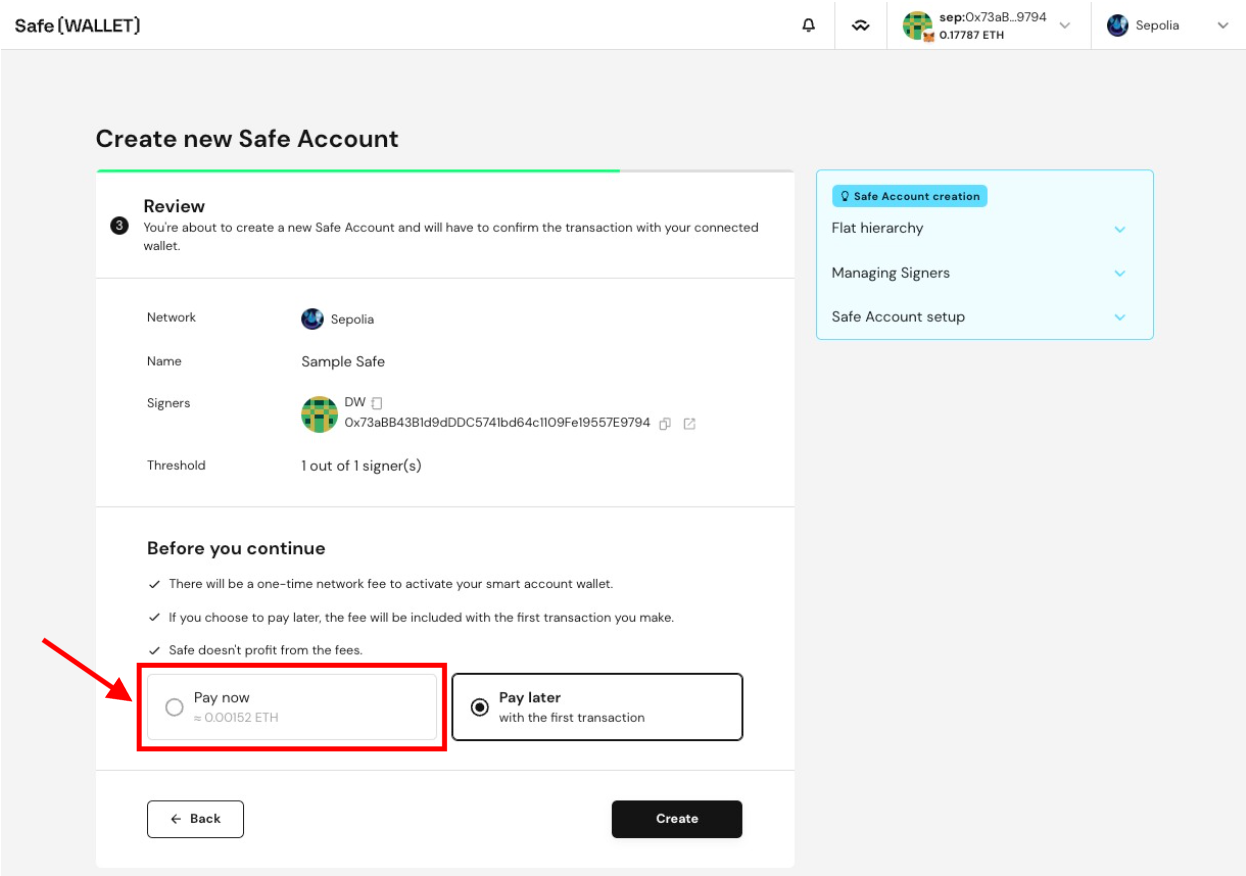Image resolution: width=1246 pixels, height=876 pixels.
Task: Expand the Safe Account setup section
Action: coord(984,317)
